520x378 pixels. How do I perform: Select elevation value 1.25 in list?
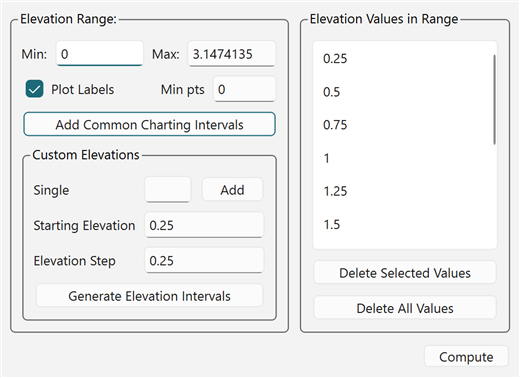[403, 191]
